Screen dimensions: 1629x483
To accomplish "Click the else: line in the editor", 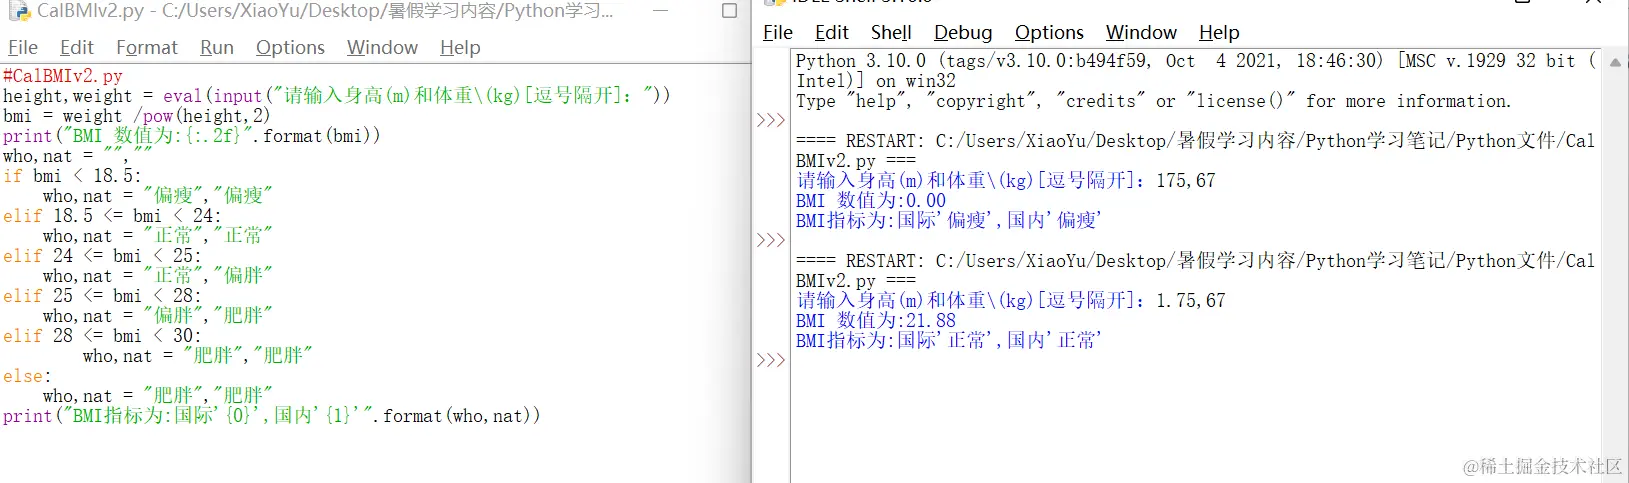I will (x=27, y=376).
